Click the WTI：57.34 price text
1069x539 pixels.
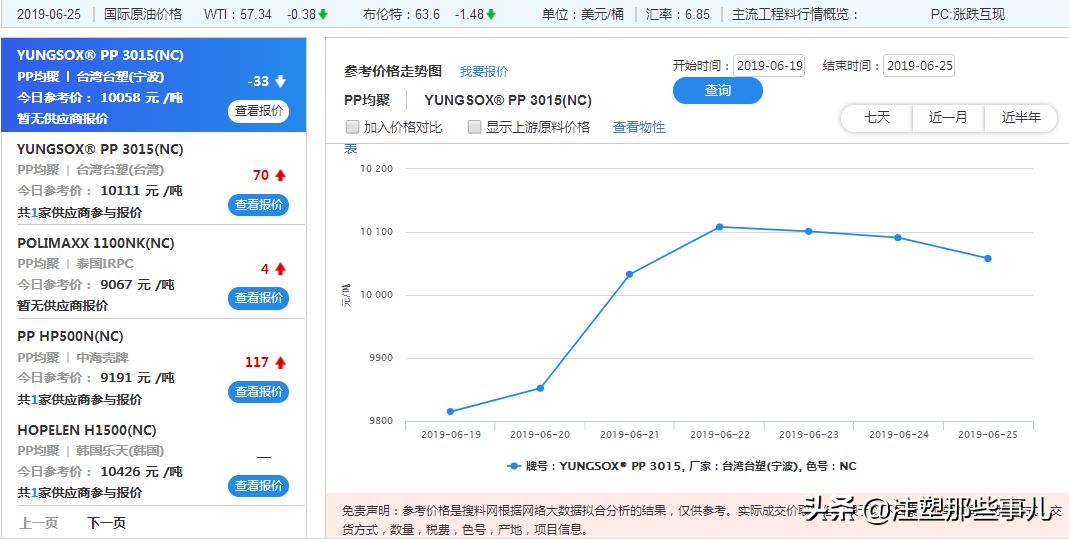tap(237, 14)
